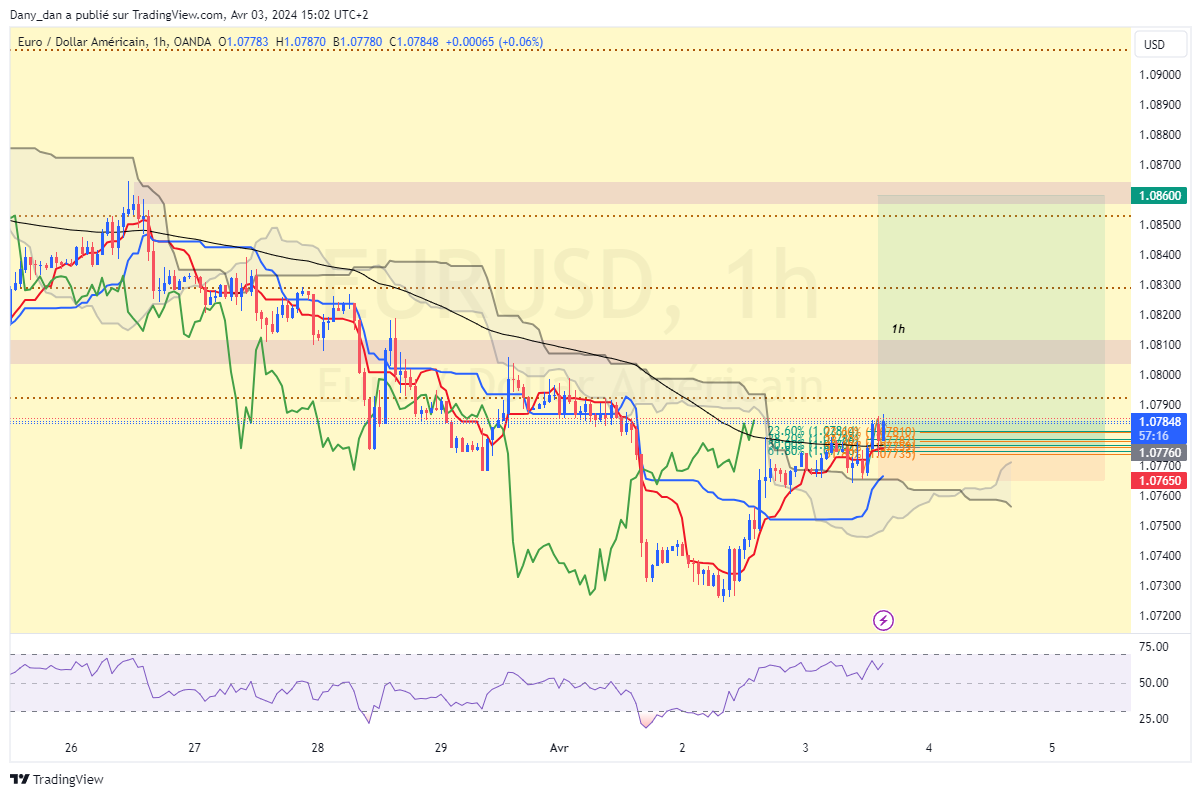Click the purple lightning bolt event icon

(883, 620)
